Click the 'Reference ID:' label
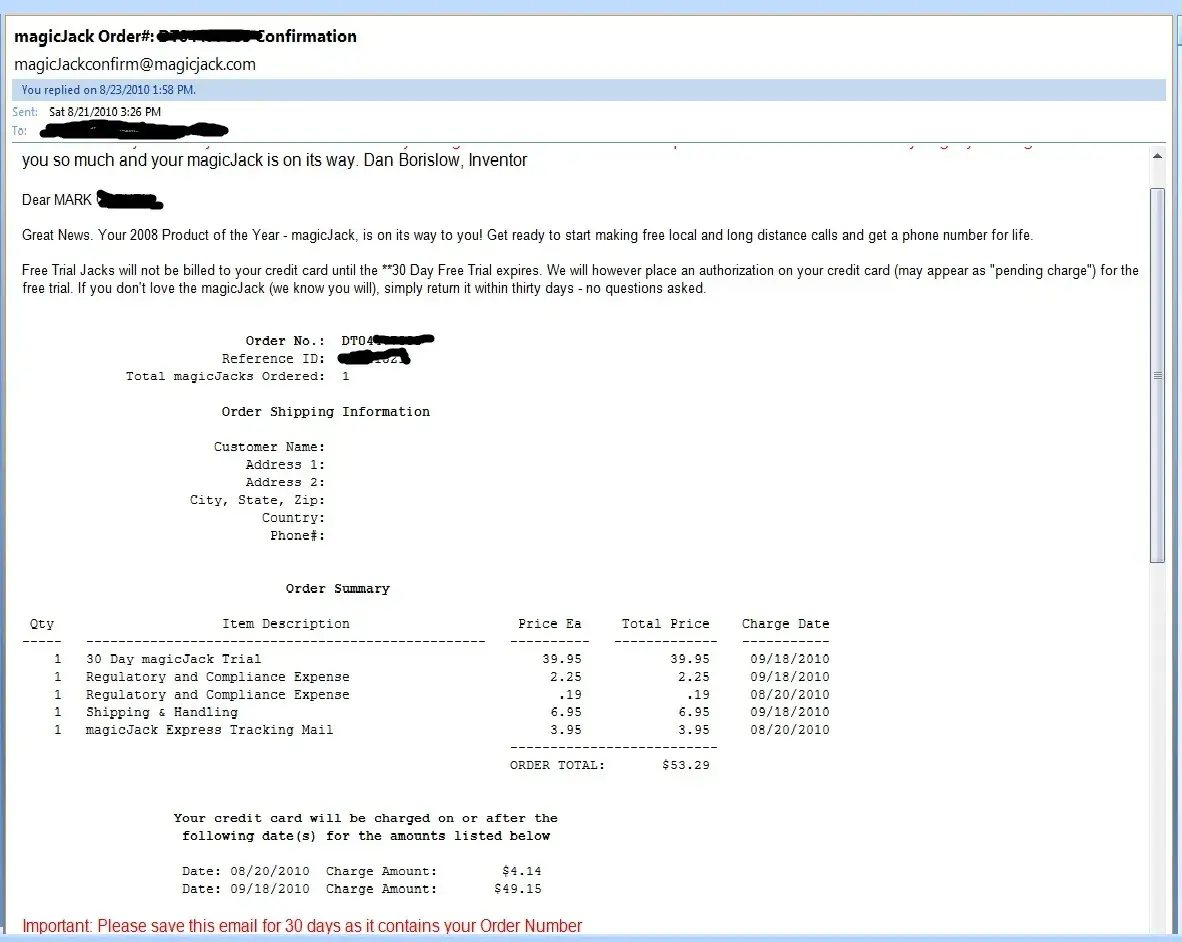The height and width of the screenshot is (942, 1182). (273, 359)
